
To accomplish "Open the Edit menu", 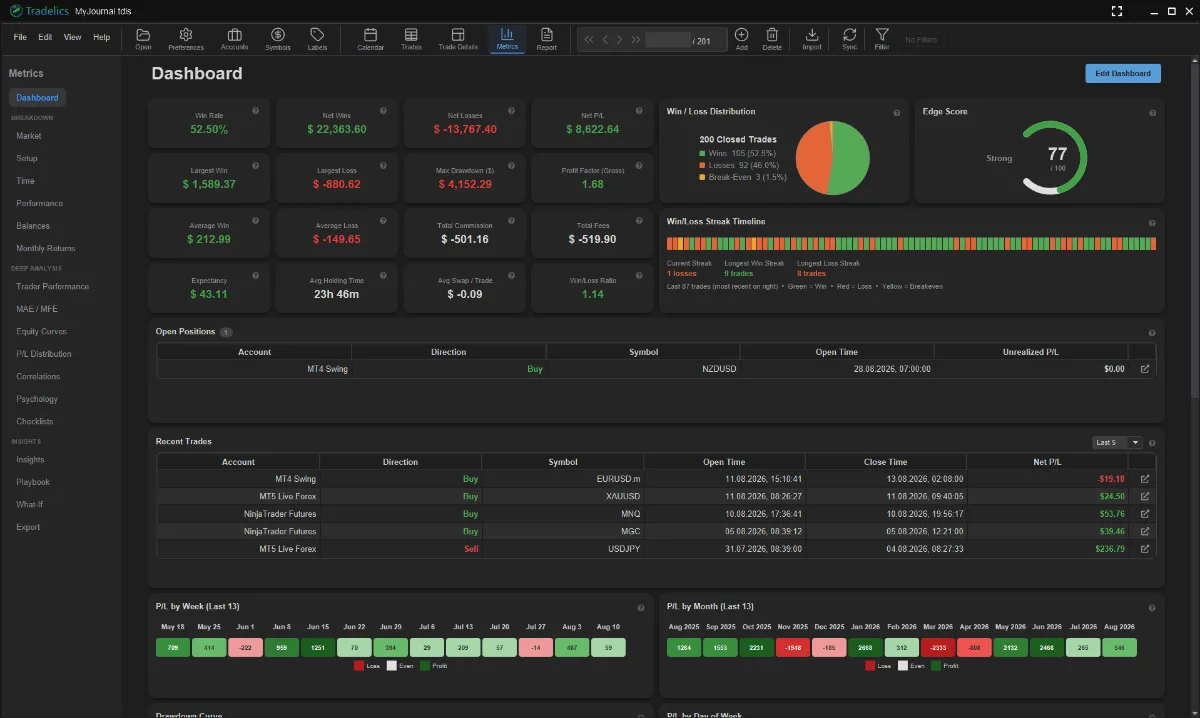I will (x=45, y=37).
